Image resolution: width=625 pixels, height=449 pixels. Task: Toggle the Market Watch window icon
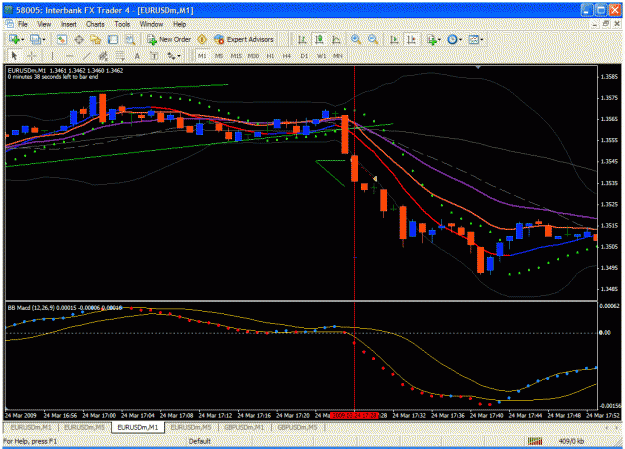[61, 39]
